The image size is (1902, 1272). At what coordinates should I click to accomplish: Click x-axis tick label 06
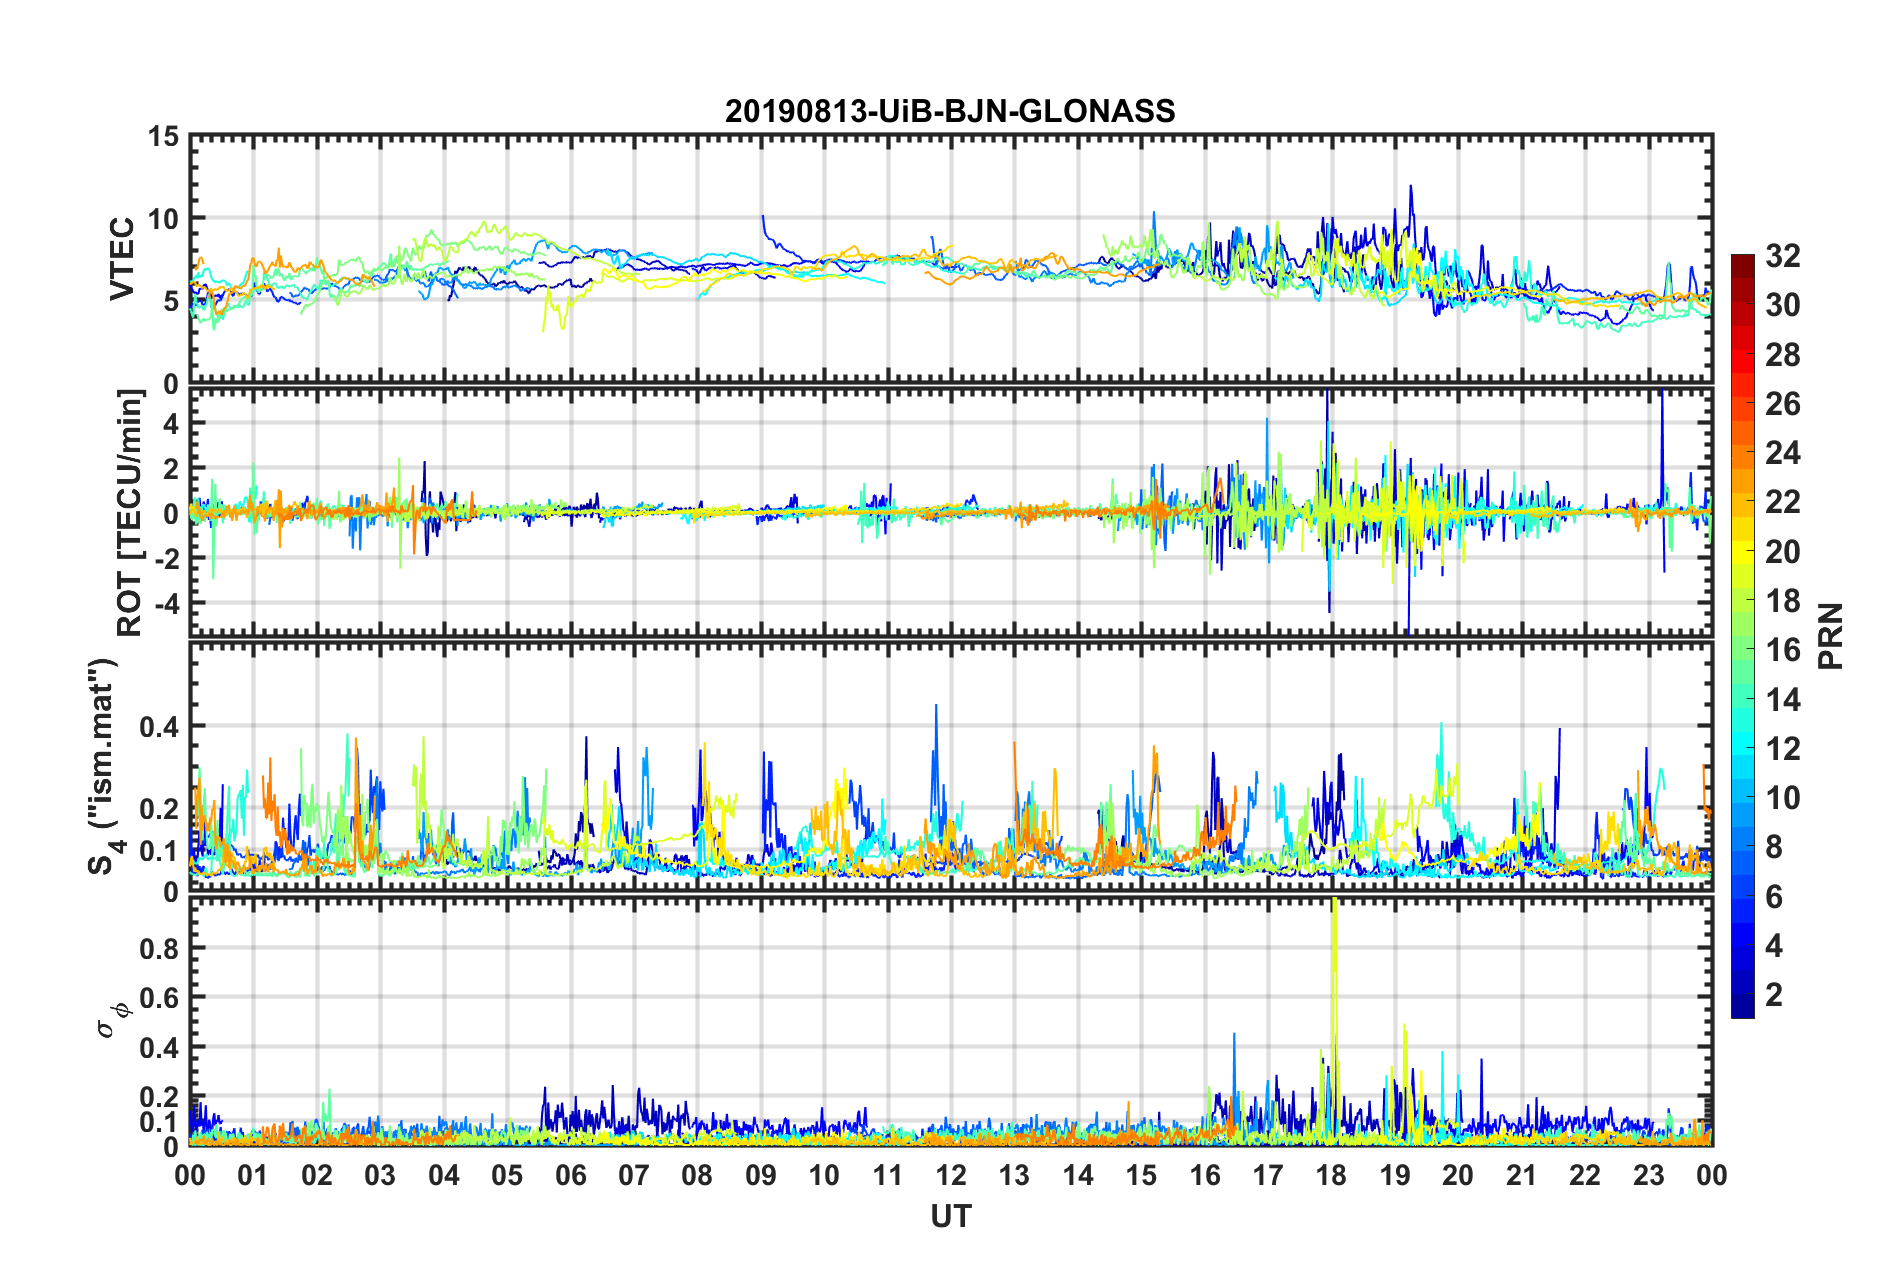571,1175
